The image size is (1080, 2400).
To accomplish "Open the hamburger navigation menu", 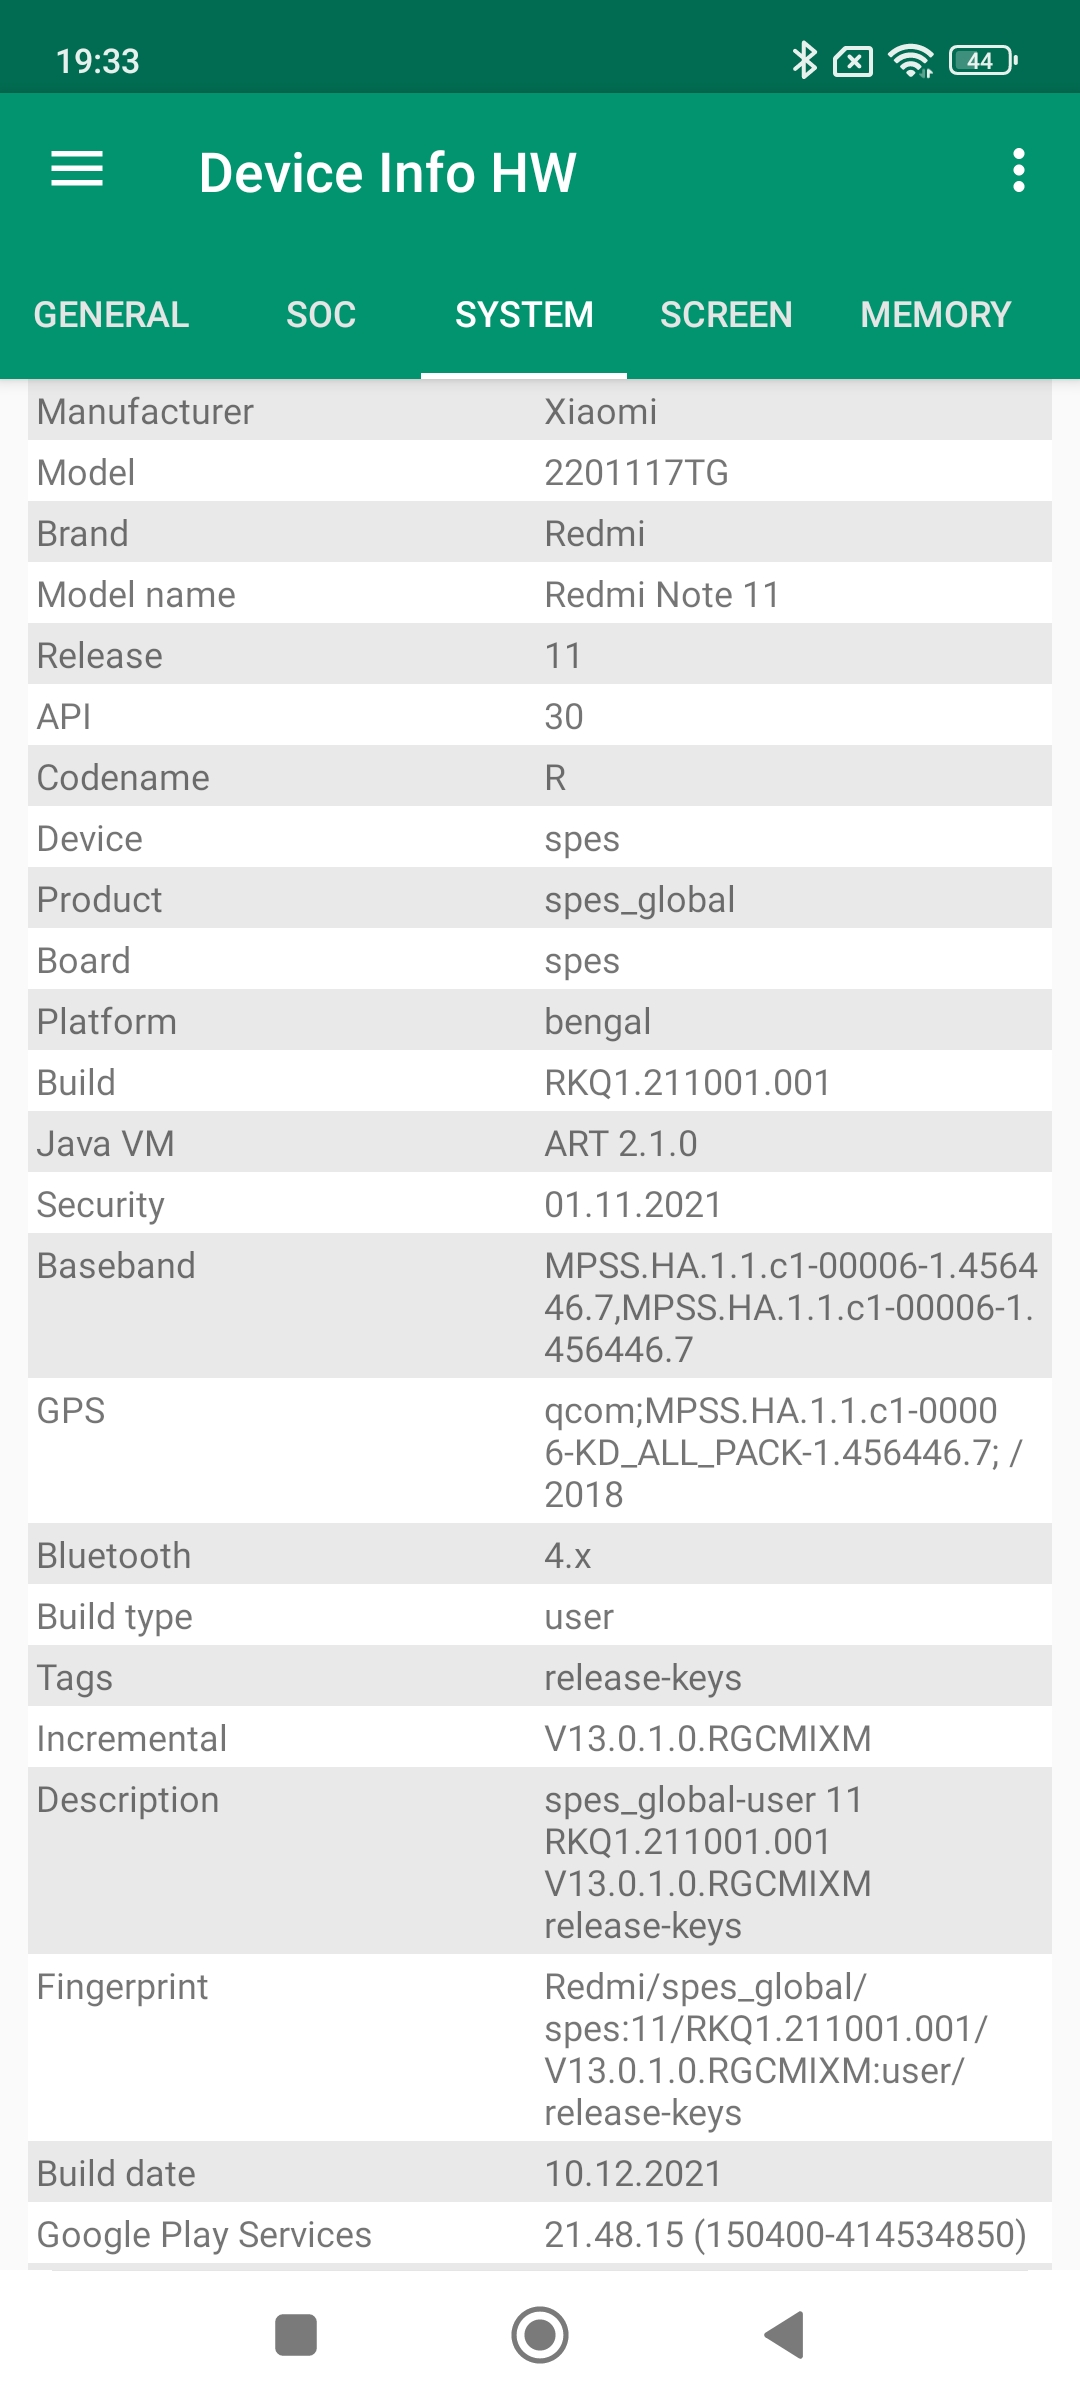I will point(77,170).
